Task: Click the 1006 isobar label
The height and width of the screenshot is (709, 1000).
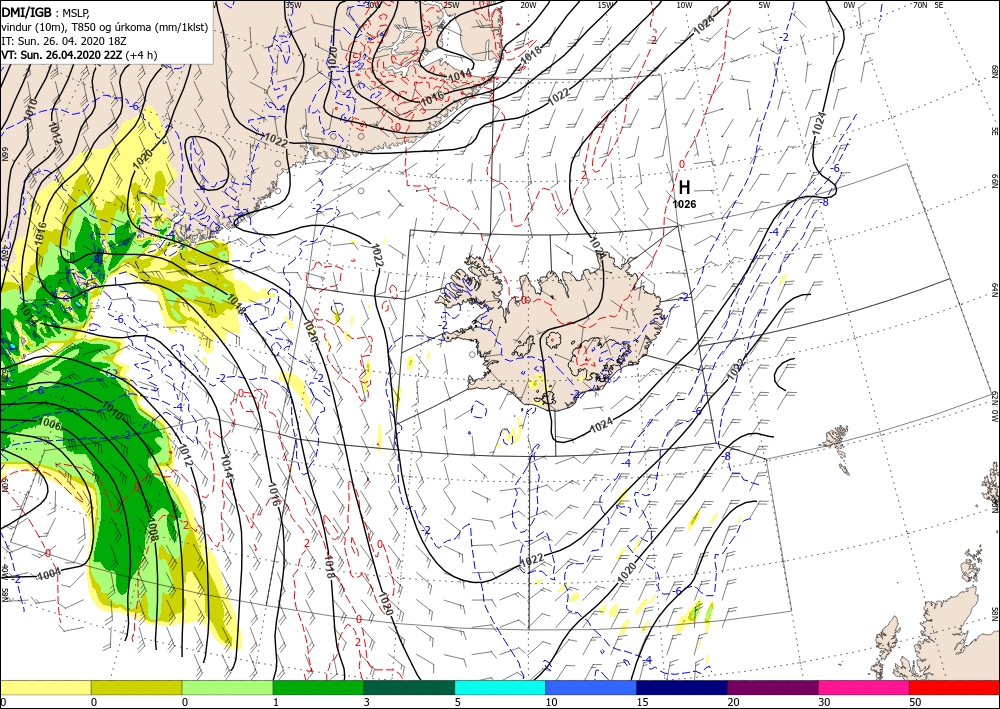Action: pyautogui.click(x=50, y=425)
